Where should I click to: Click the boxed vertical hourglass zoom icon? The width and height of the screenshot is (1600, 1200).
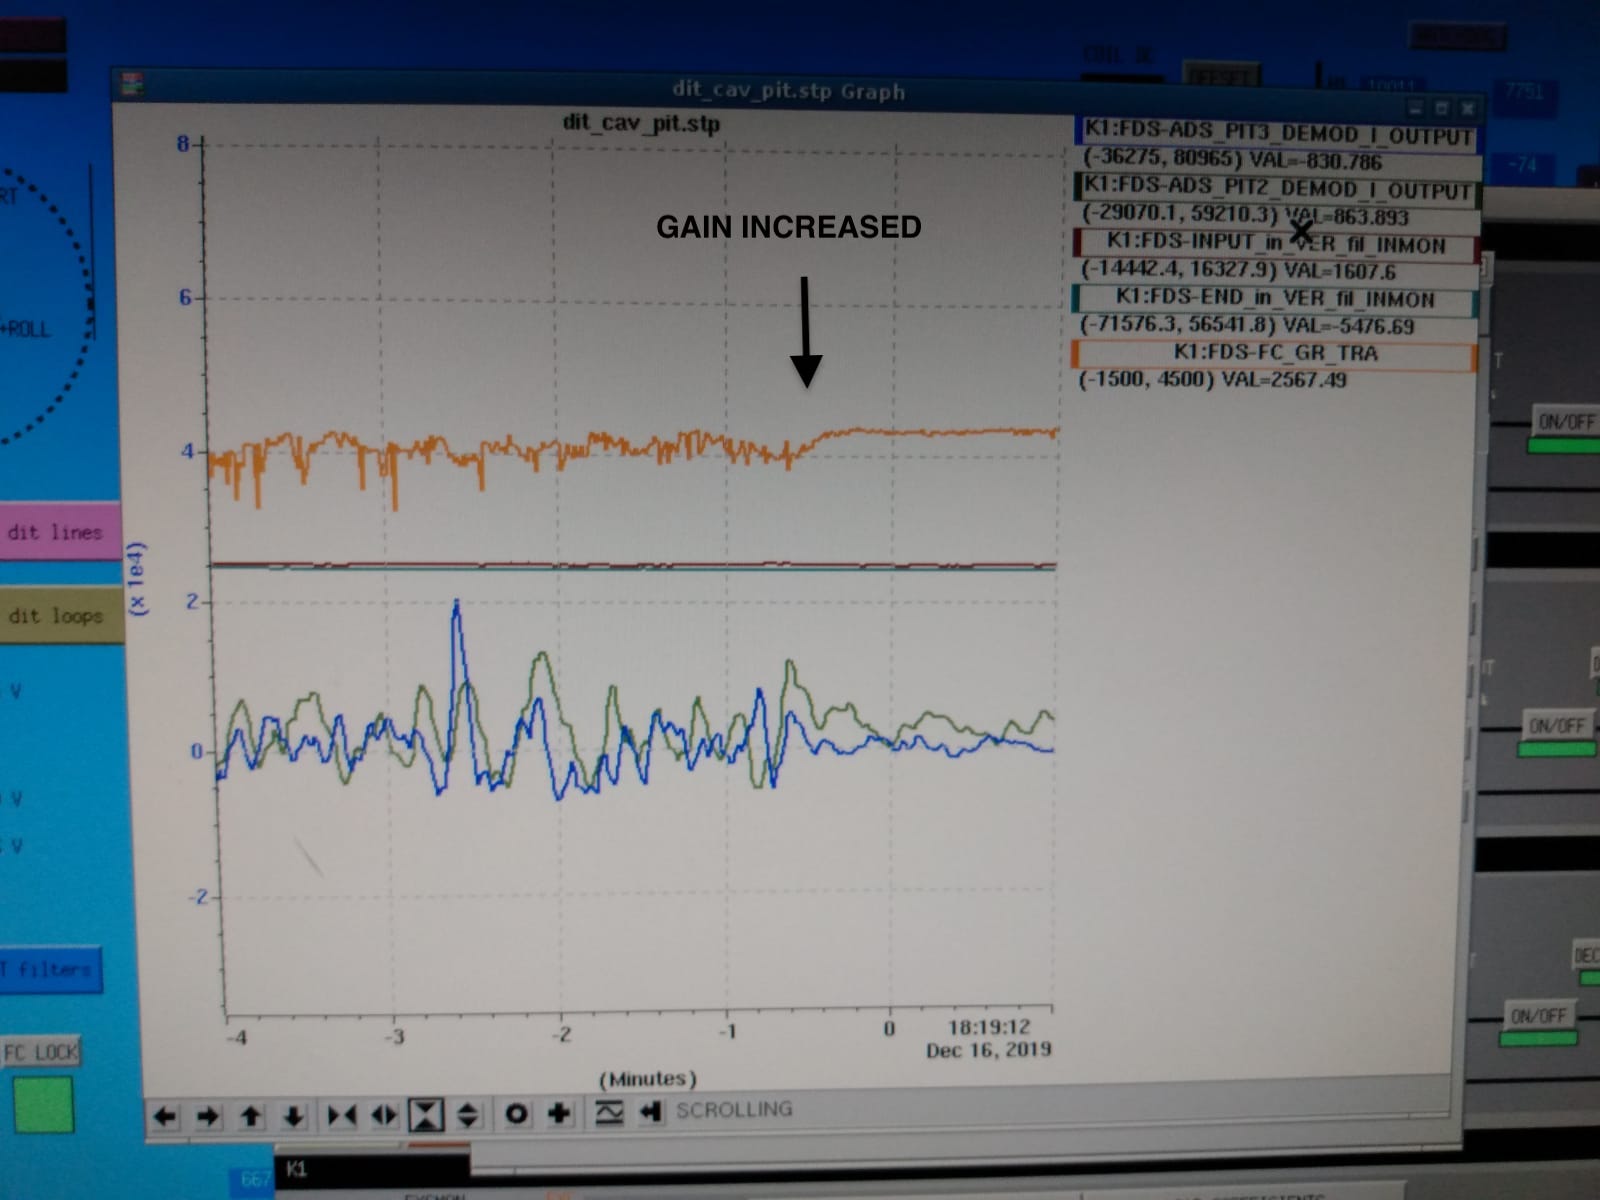click(x=426, y=1113)
